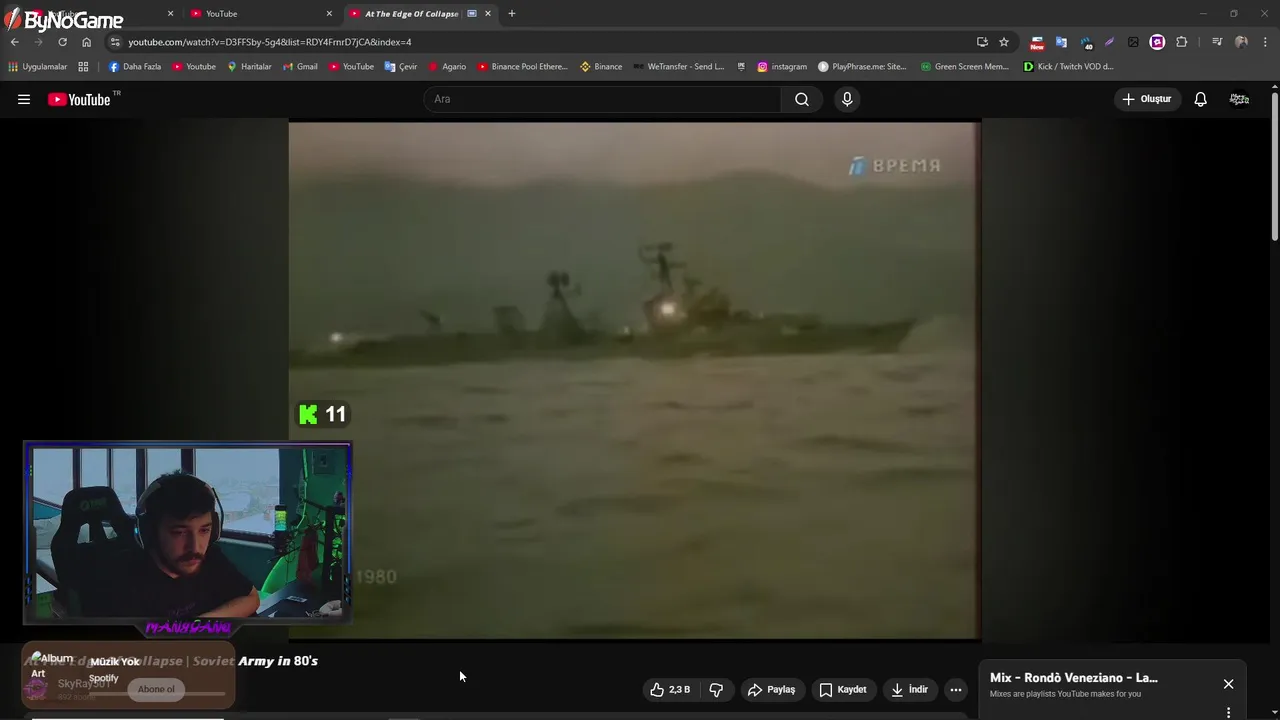Open the YouTube account avatar menu
1280x720 pixels.
(1239, 99)
